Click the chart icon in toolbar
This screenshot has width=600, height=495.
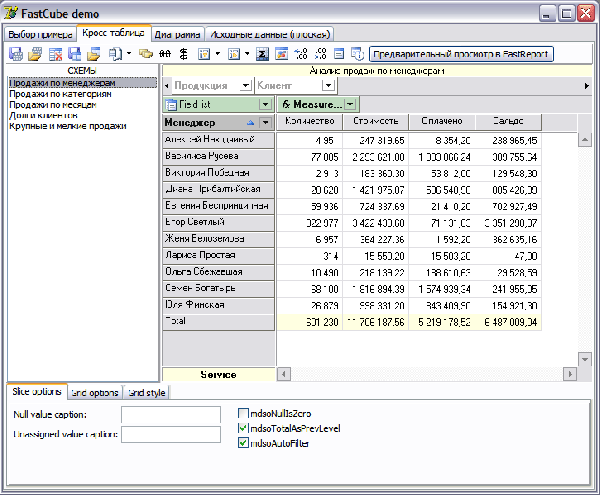281,53
